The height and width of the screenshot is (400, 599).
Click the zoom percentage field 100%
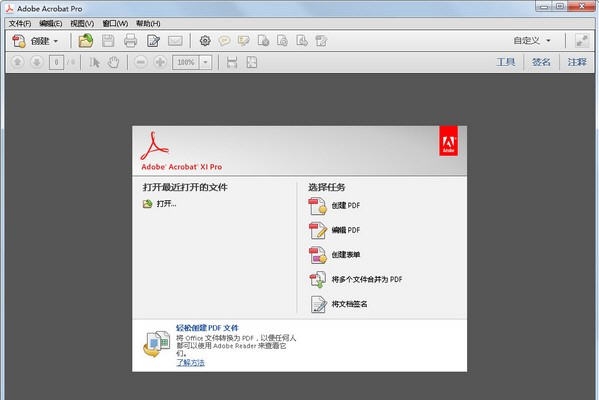pos(186,62)
